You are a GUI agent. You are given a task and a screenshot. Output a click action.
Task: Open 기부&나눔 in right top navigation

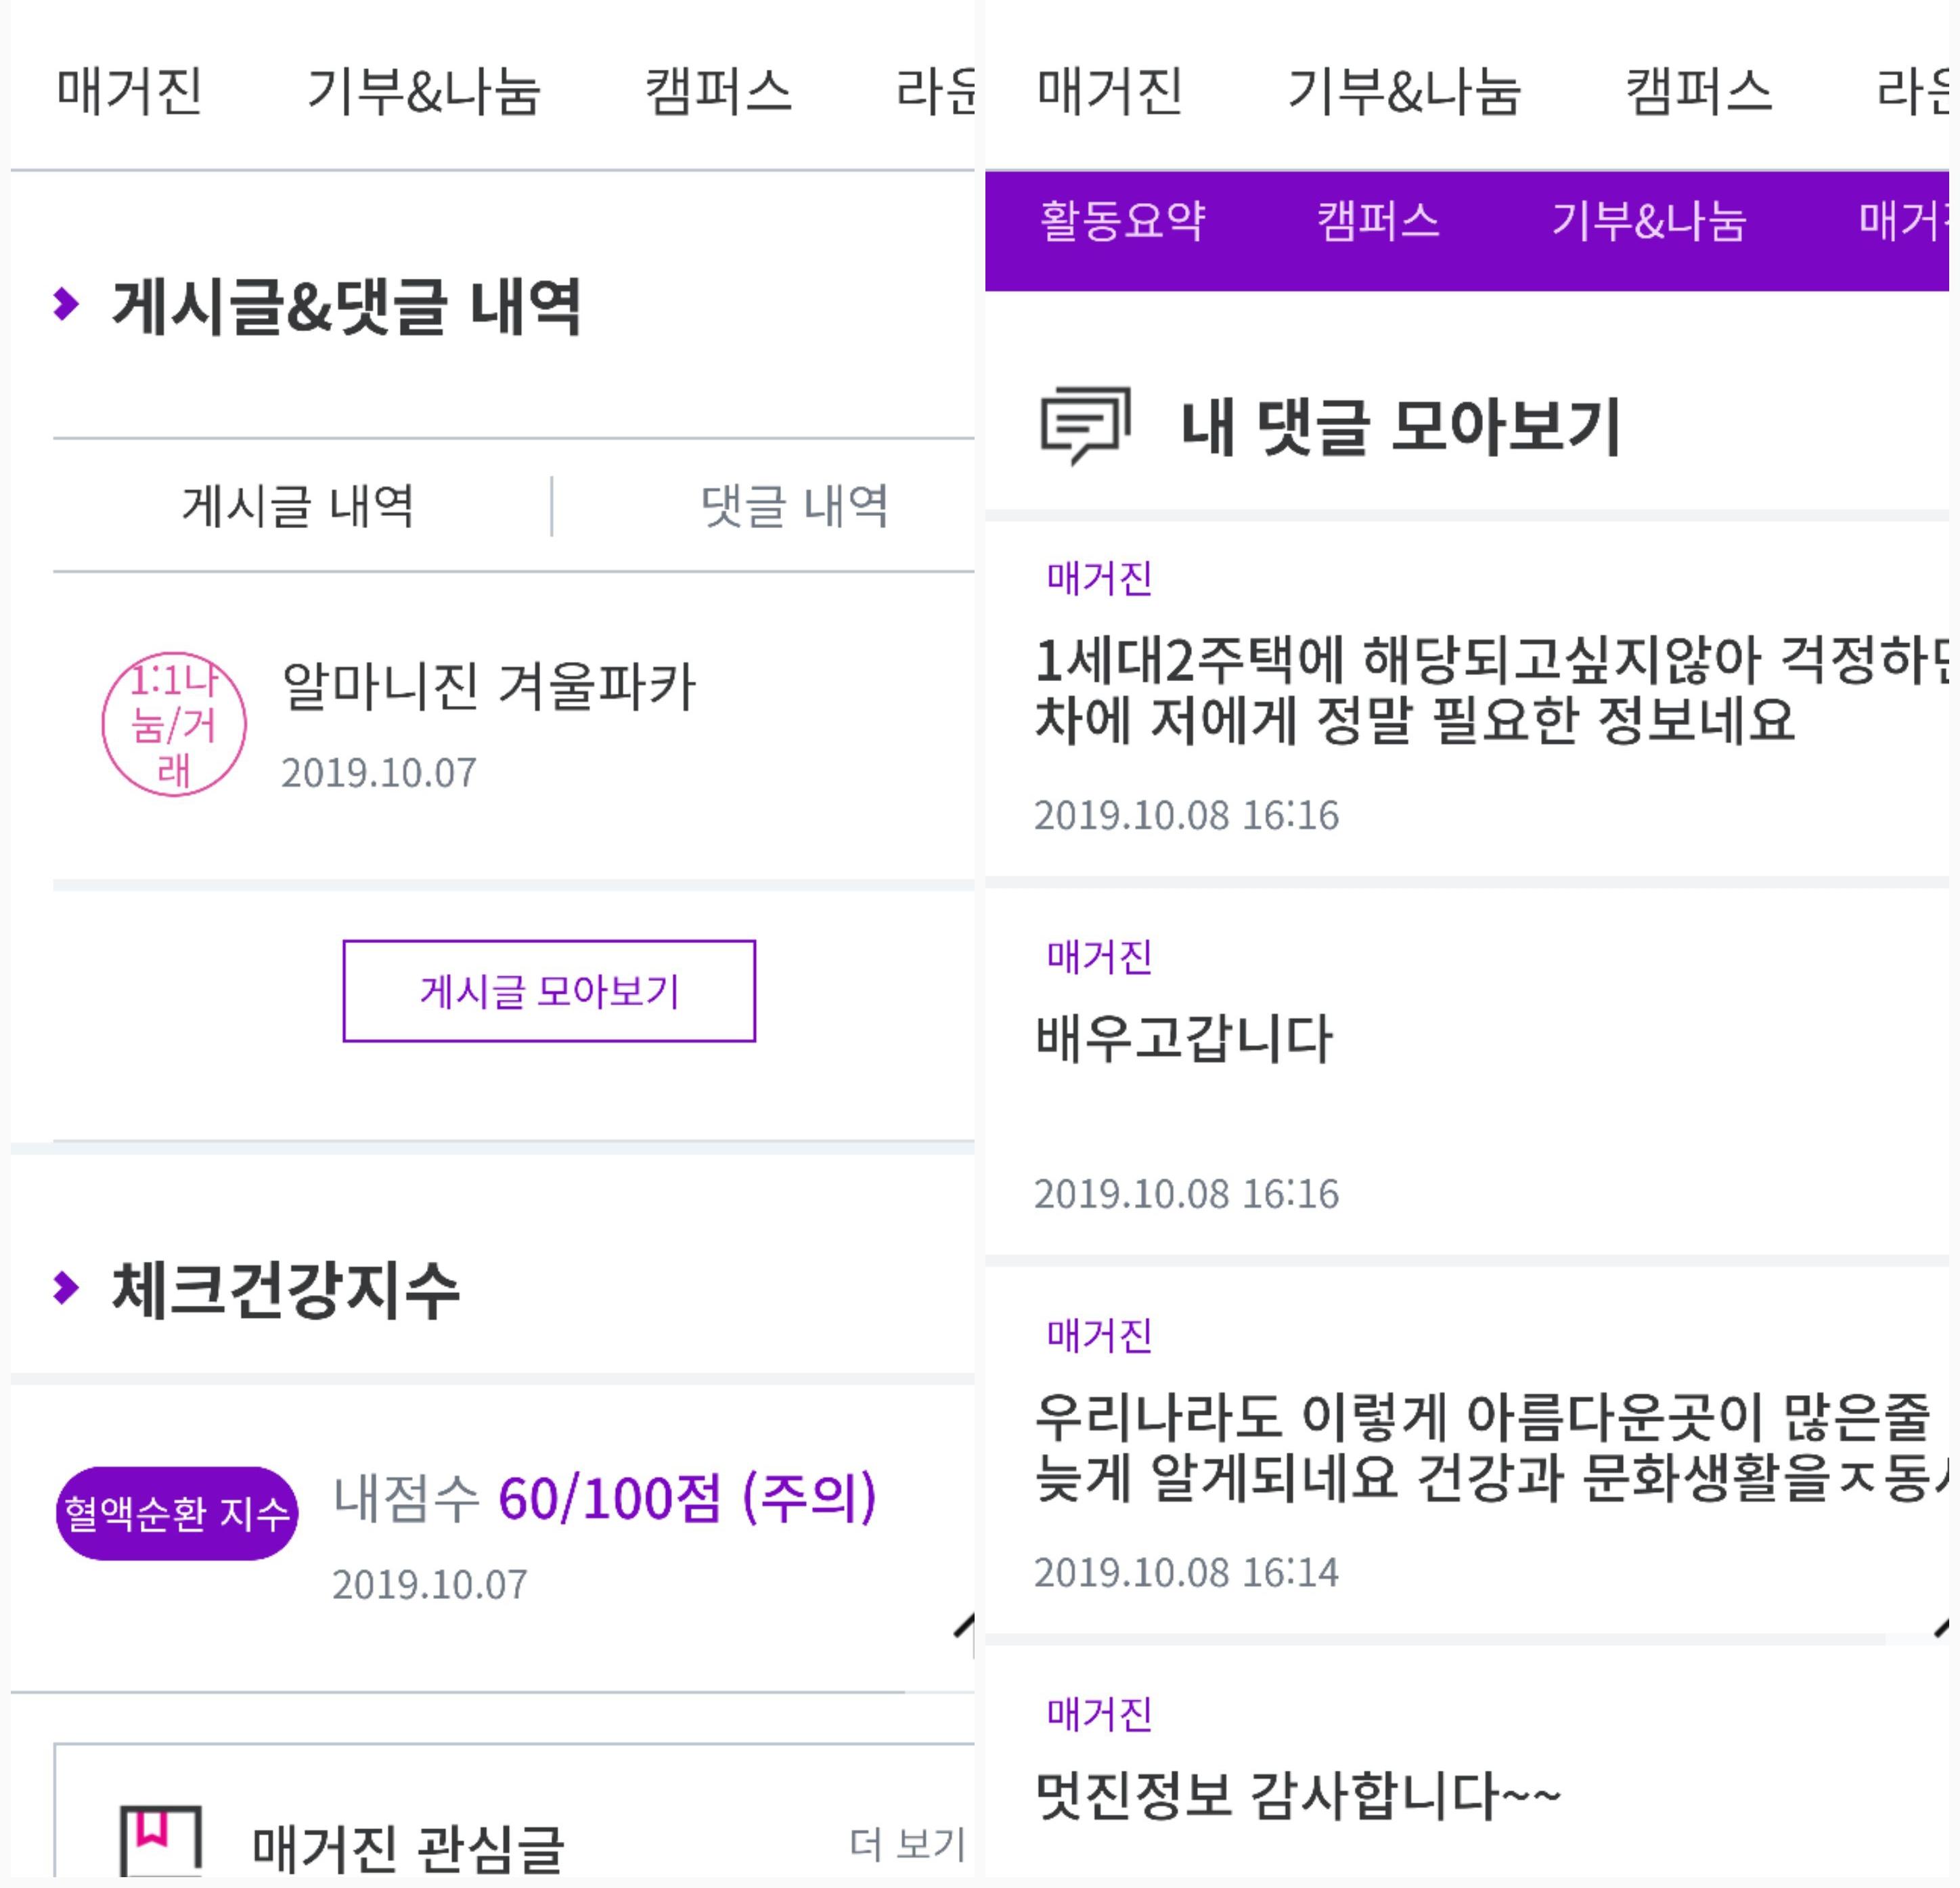1404,91
